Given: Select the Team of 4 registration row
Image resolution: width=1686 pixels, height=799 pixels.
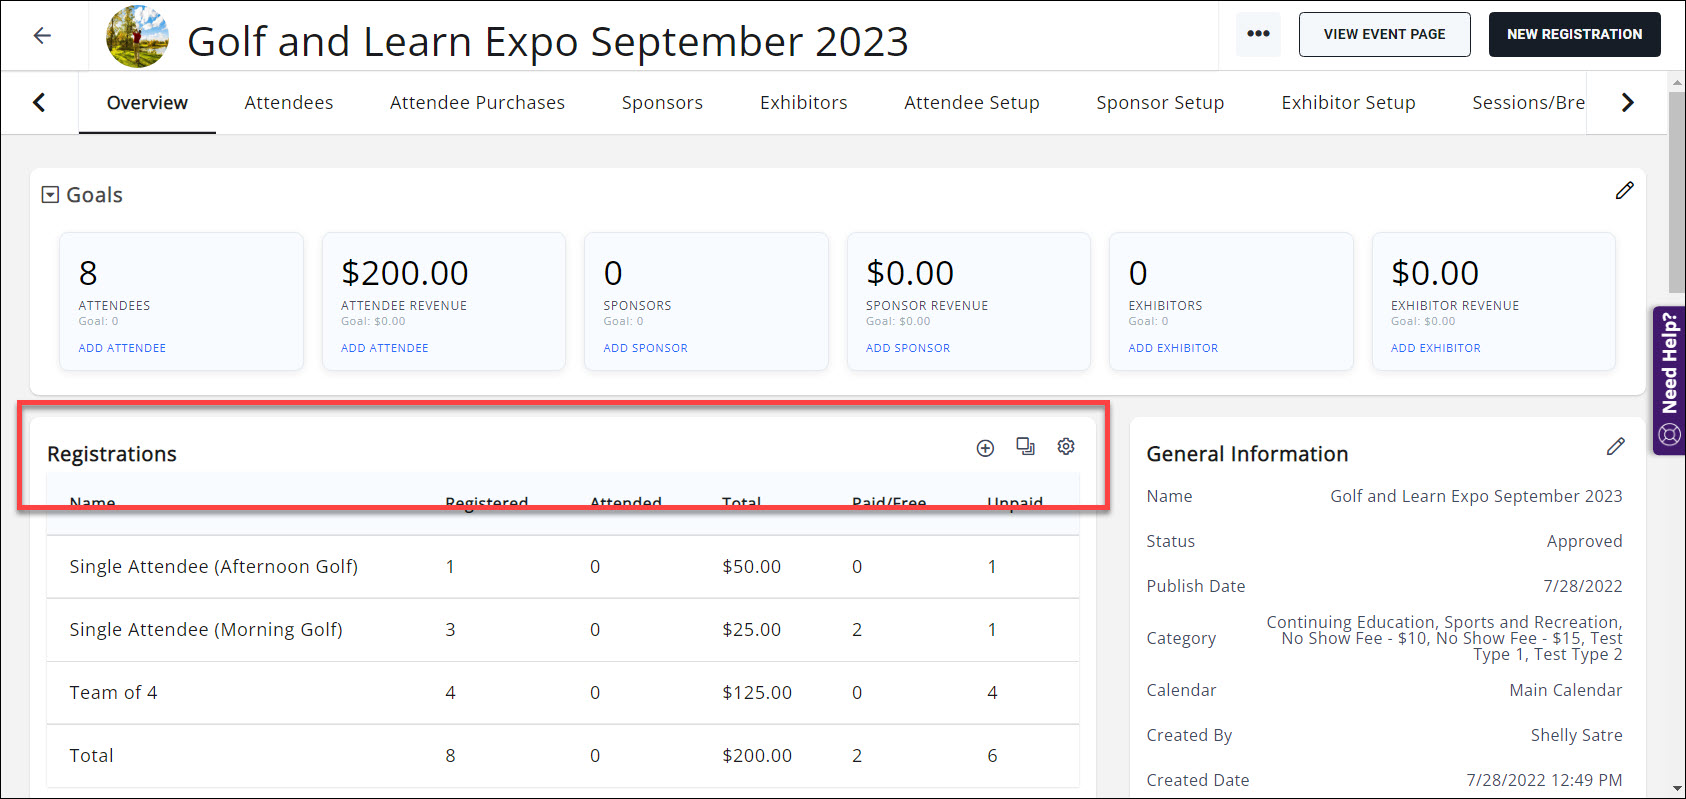Looking at the screenshot, I should click(113, 693).
